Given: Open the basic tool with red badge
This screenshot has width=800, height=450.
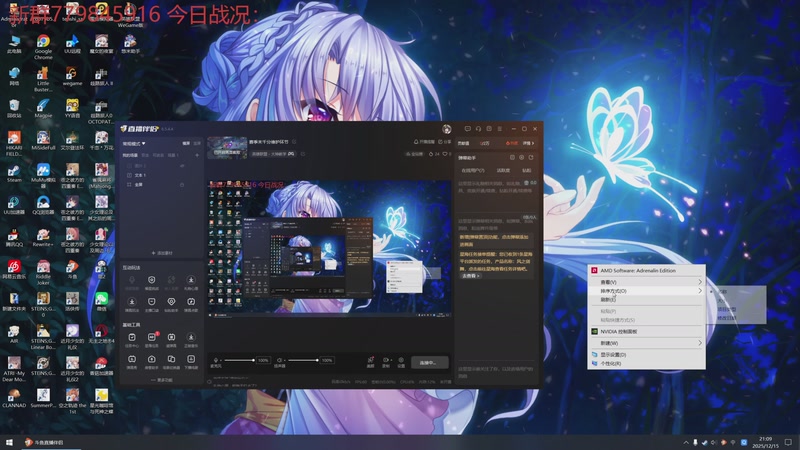Looking at the screenshot, I should point(152,340).
